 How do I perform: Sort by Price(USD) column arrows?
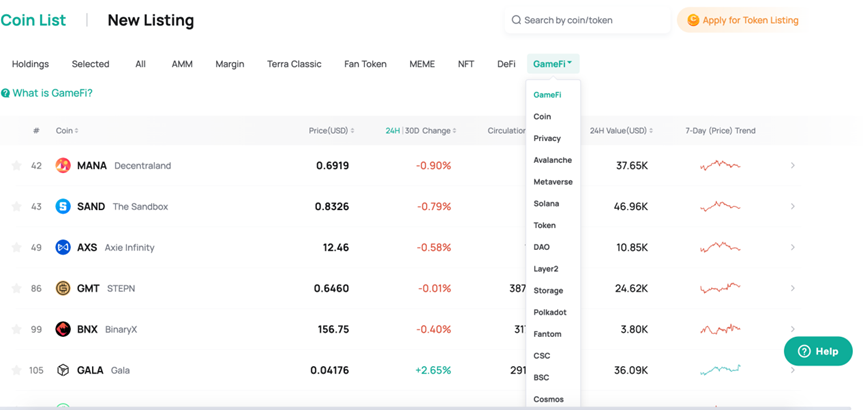[352, 131]
